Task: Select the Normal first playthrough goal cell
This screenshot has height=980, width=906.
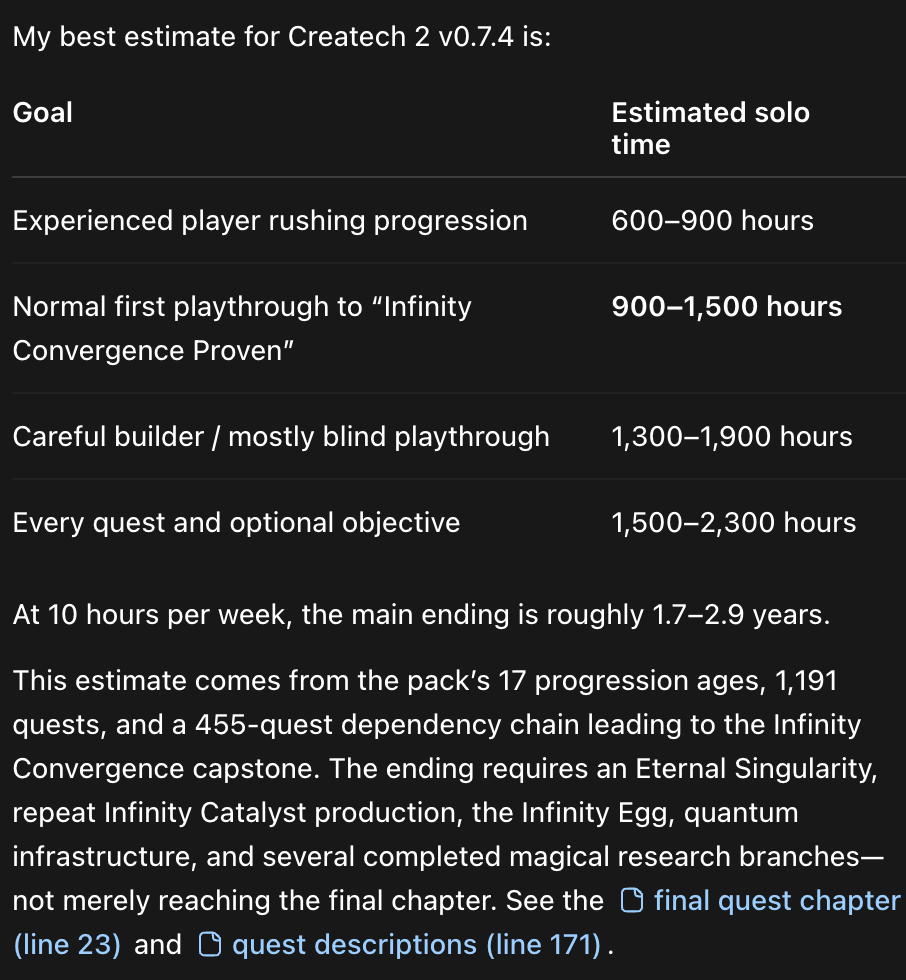Action: coord(242,328)
